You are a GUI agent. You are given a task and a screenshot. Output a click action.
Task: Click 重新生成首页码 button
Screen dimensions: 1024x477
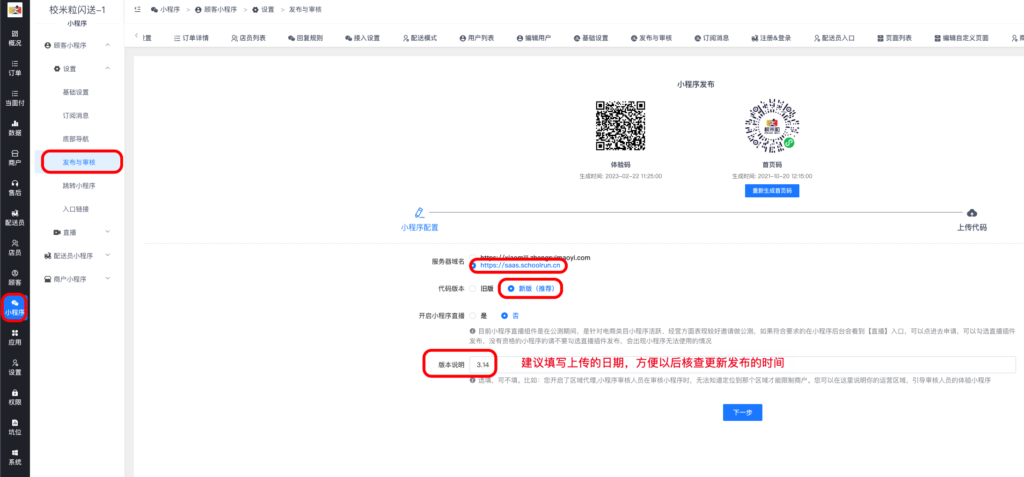point(771,190)
